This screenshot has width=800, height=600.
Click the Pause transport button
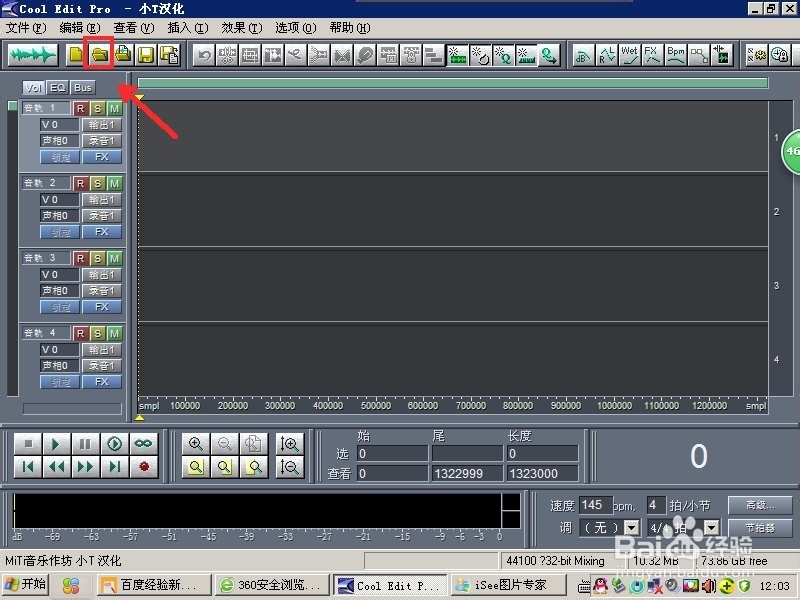(85, 443)
